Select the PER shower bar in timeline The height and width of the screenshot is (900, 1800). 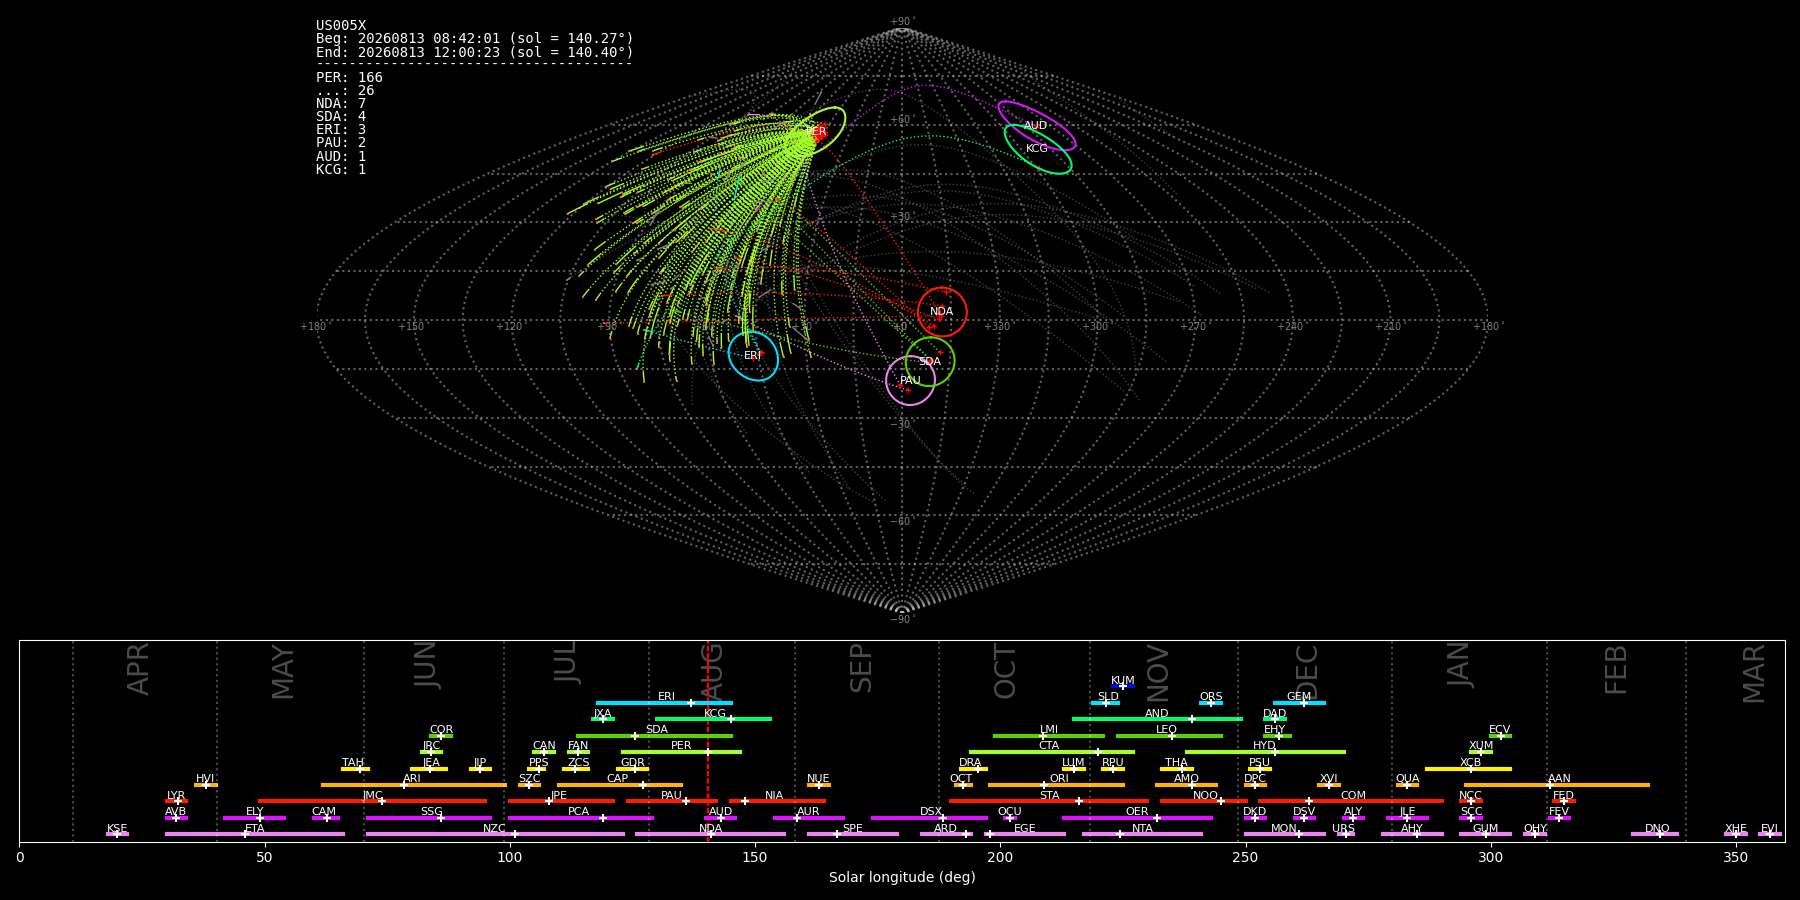[x=681, y=752]
